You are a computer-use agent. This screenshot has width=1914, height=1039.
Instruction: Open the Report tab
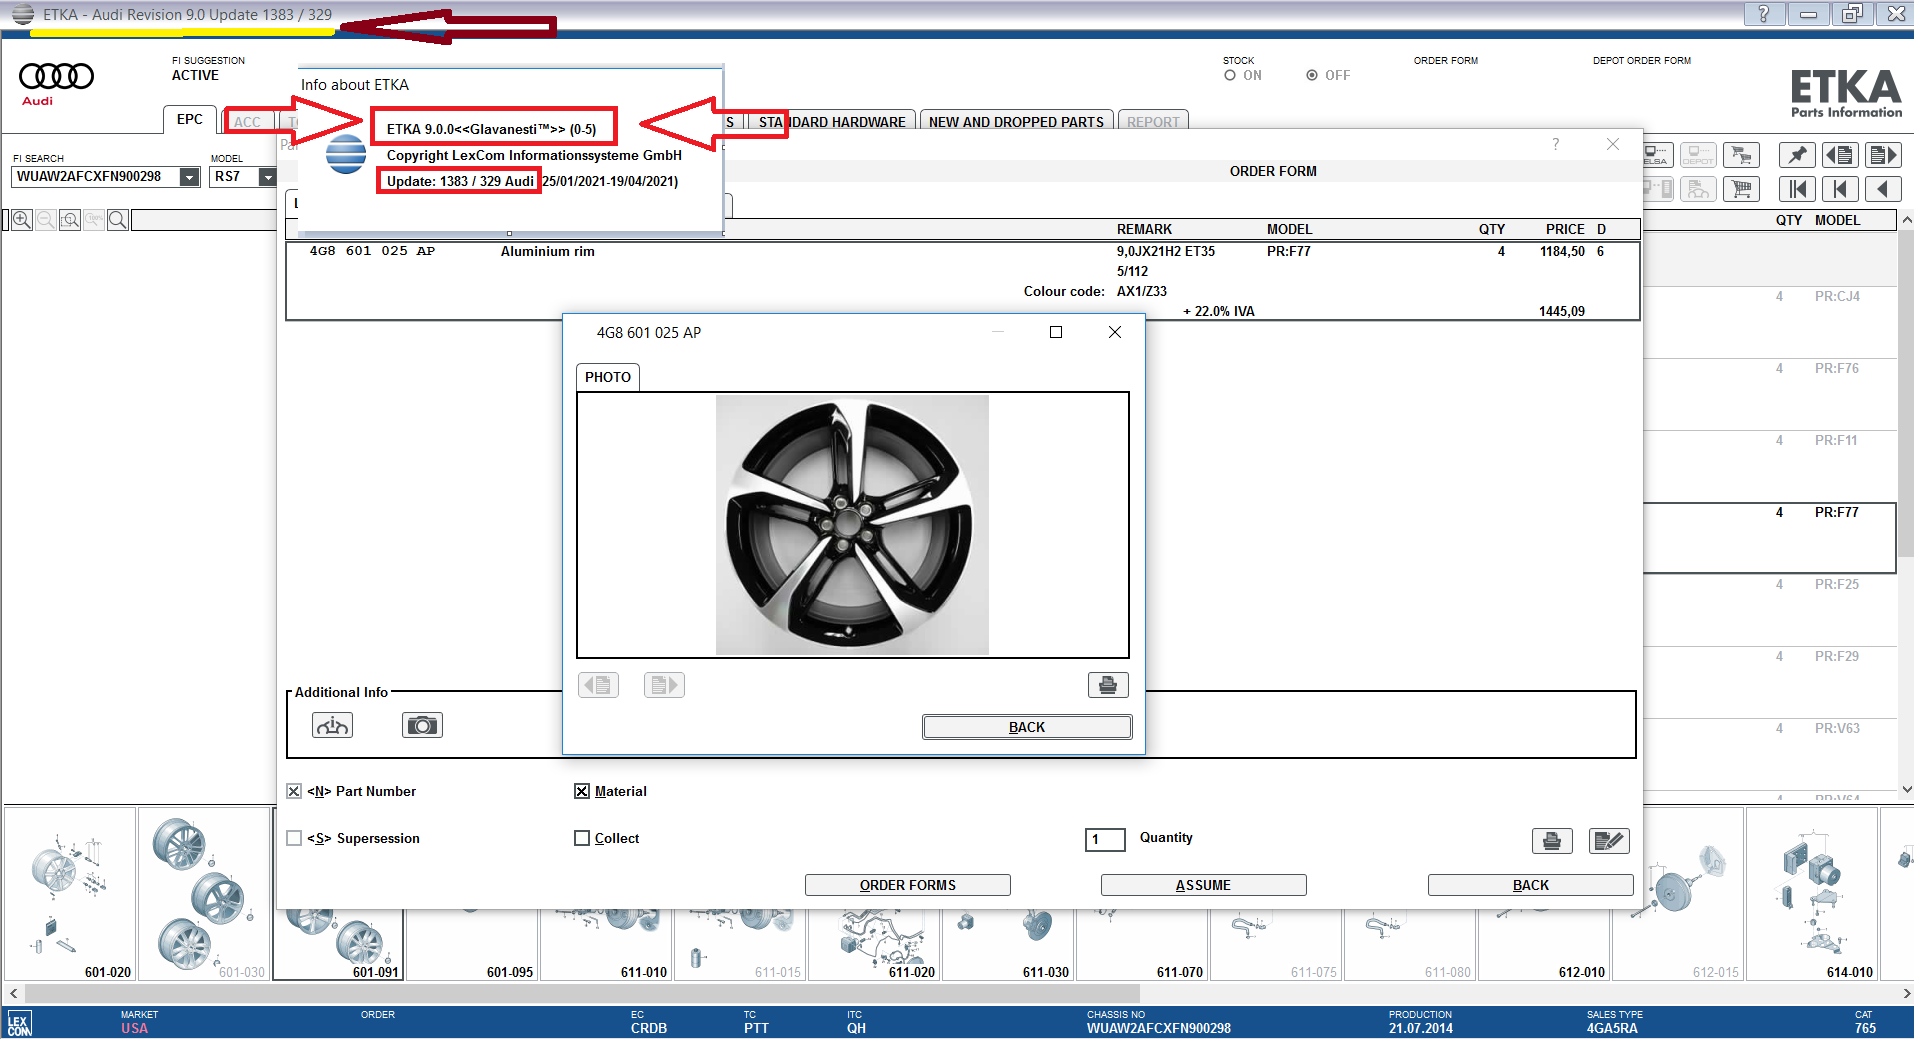coord(1153,122)
